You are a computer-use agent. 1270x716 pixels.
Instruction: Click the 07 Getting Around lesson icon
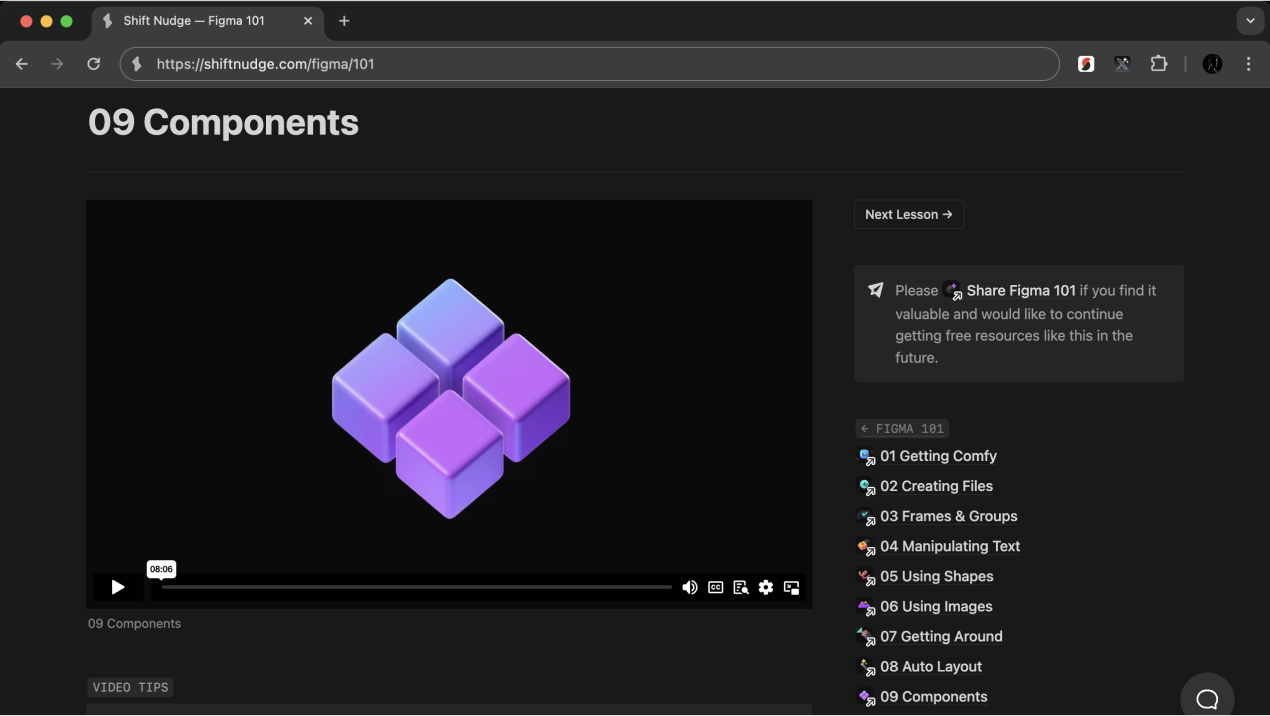pyautogui.click(x=867, y=637)
